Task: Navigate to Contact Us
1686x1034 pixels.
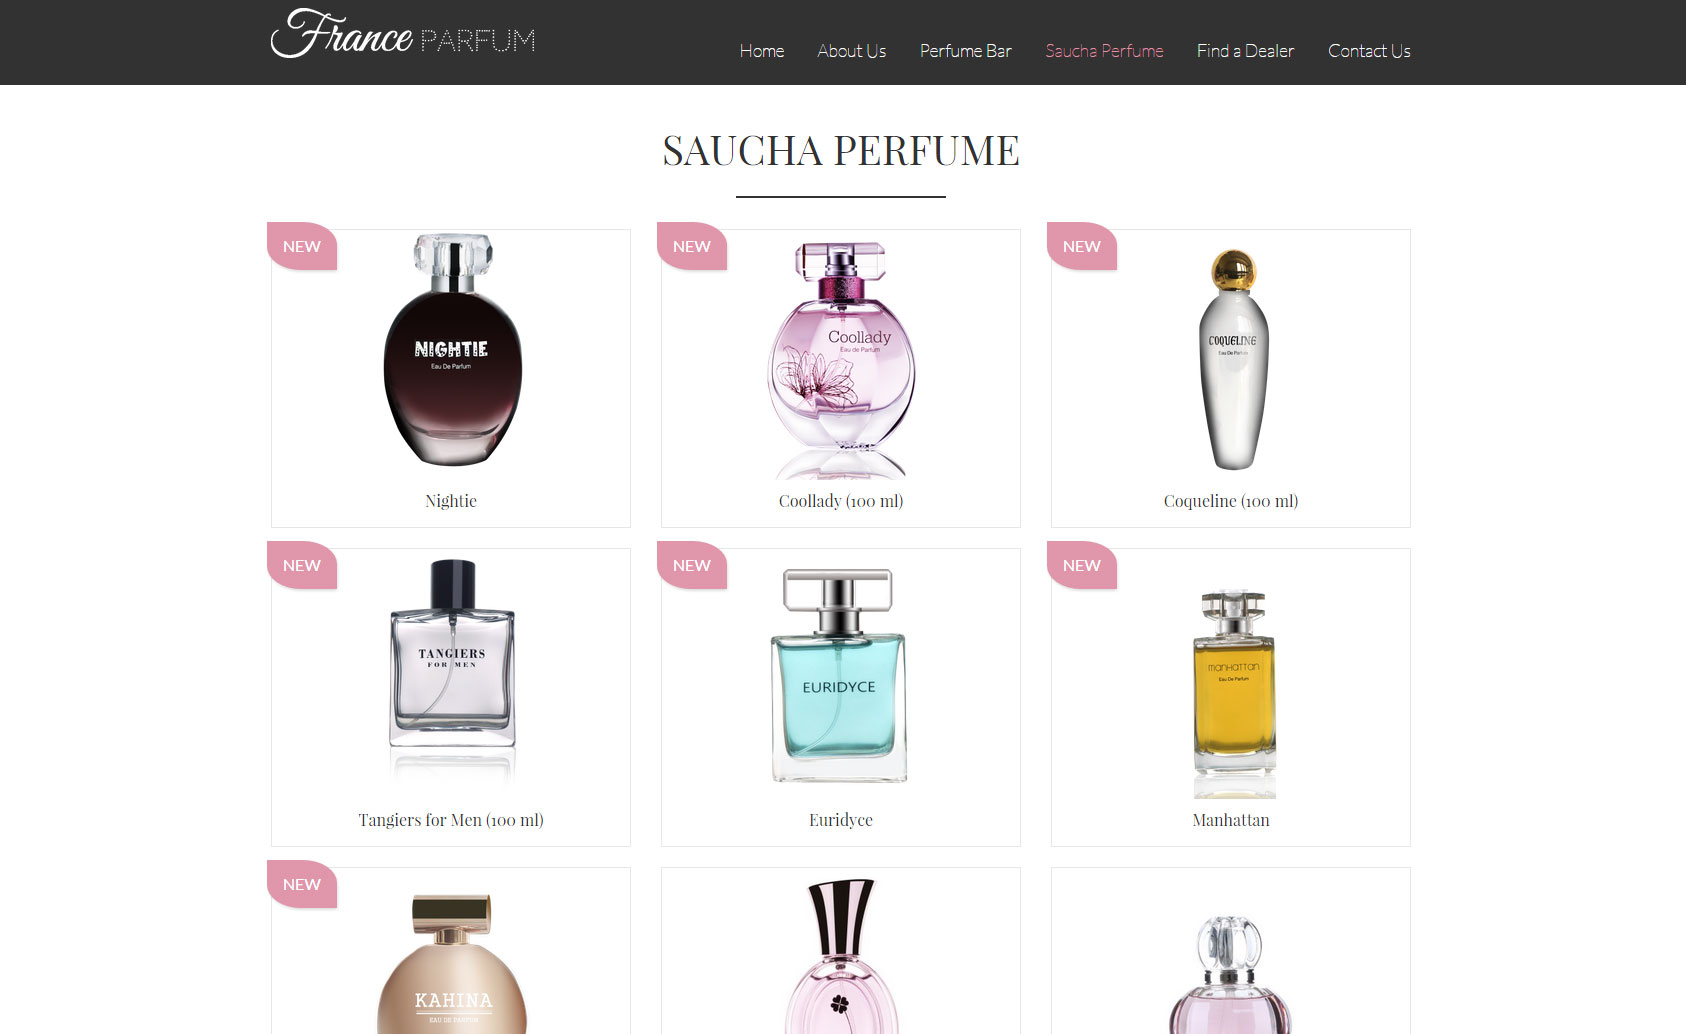Action: [x=1369, y=51]
